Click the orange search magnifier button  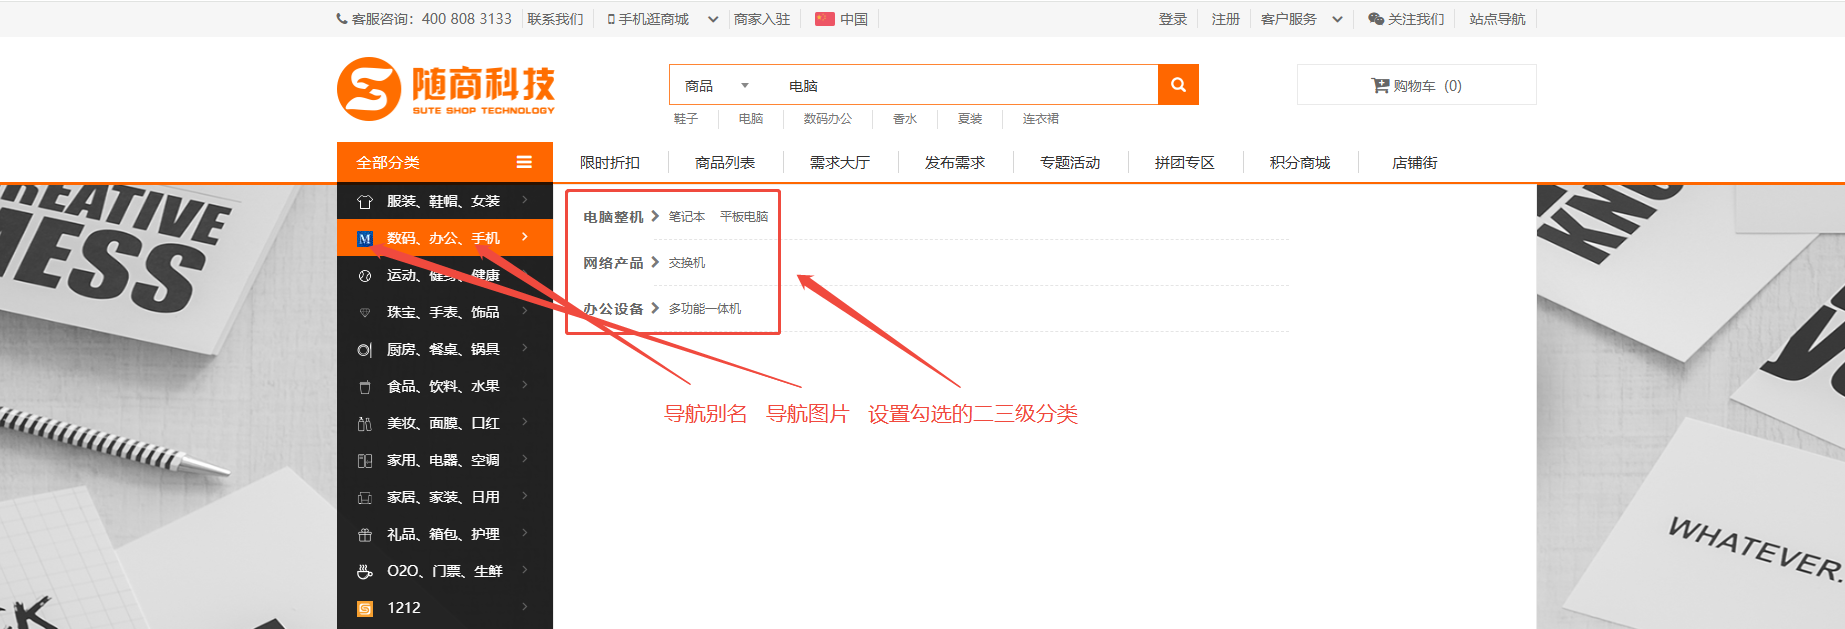pyautogui.click(x=1178, y=85)
